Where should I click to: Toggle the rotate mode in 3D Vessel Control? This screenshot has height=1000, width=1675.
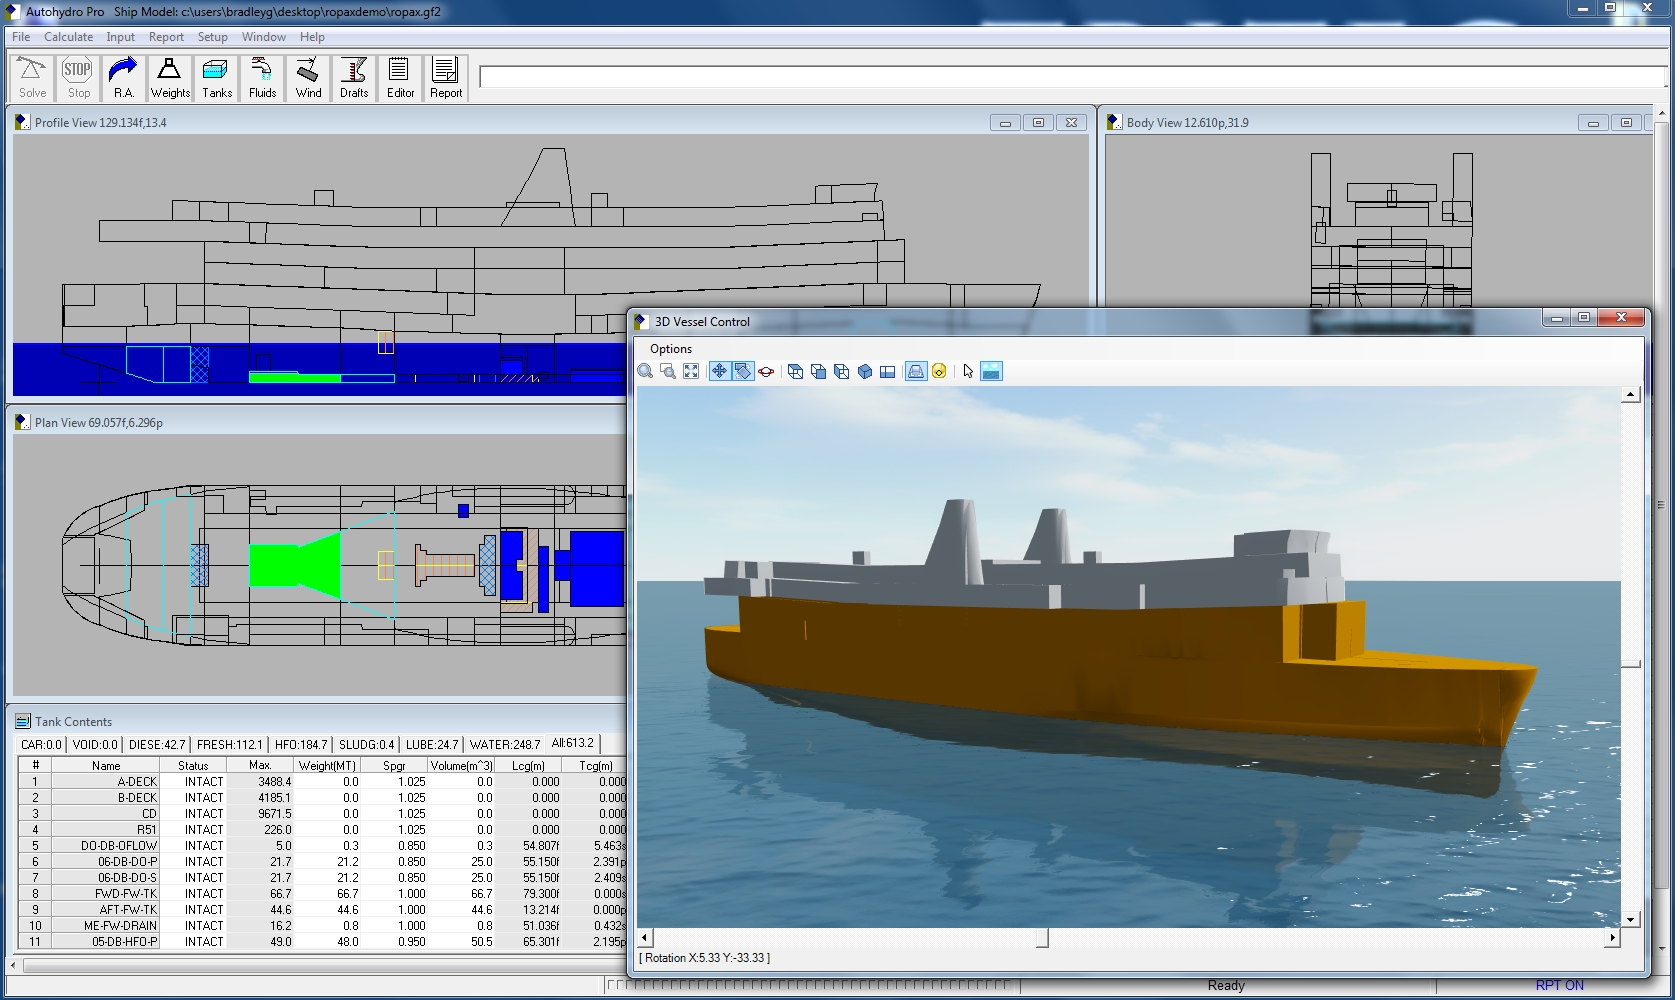[744, 371]
